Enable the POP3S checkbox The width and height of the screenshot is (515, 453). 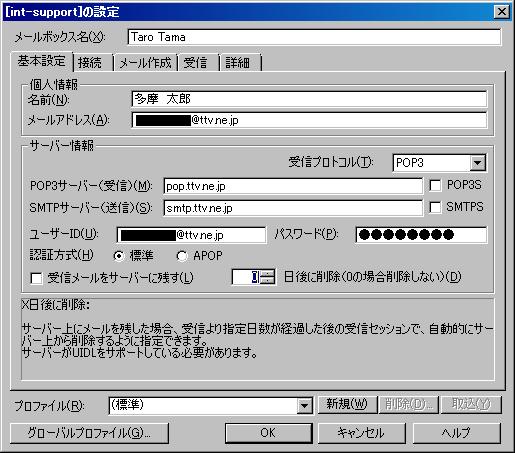tap(435, 185)
